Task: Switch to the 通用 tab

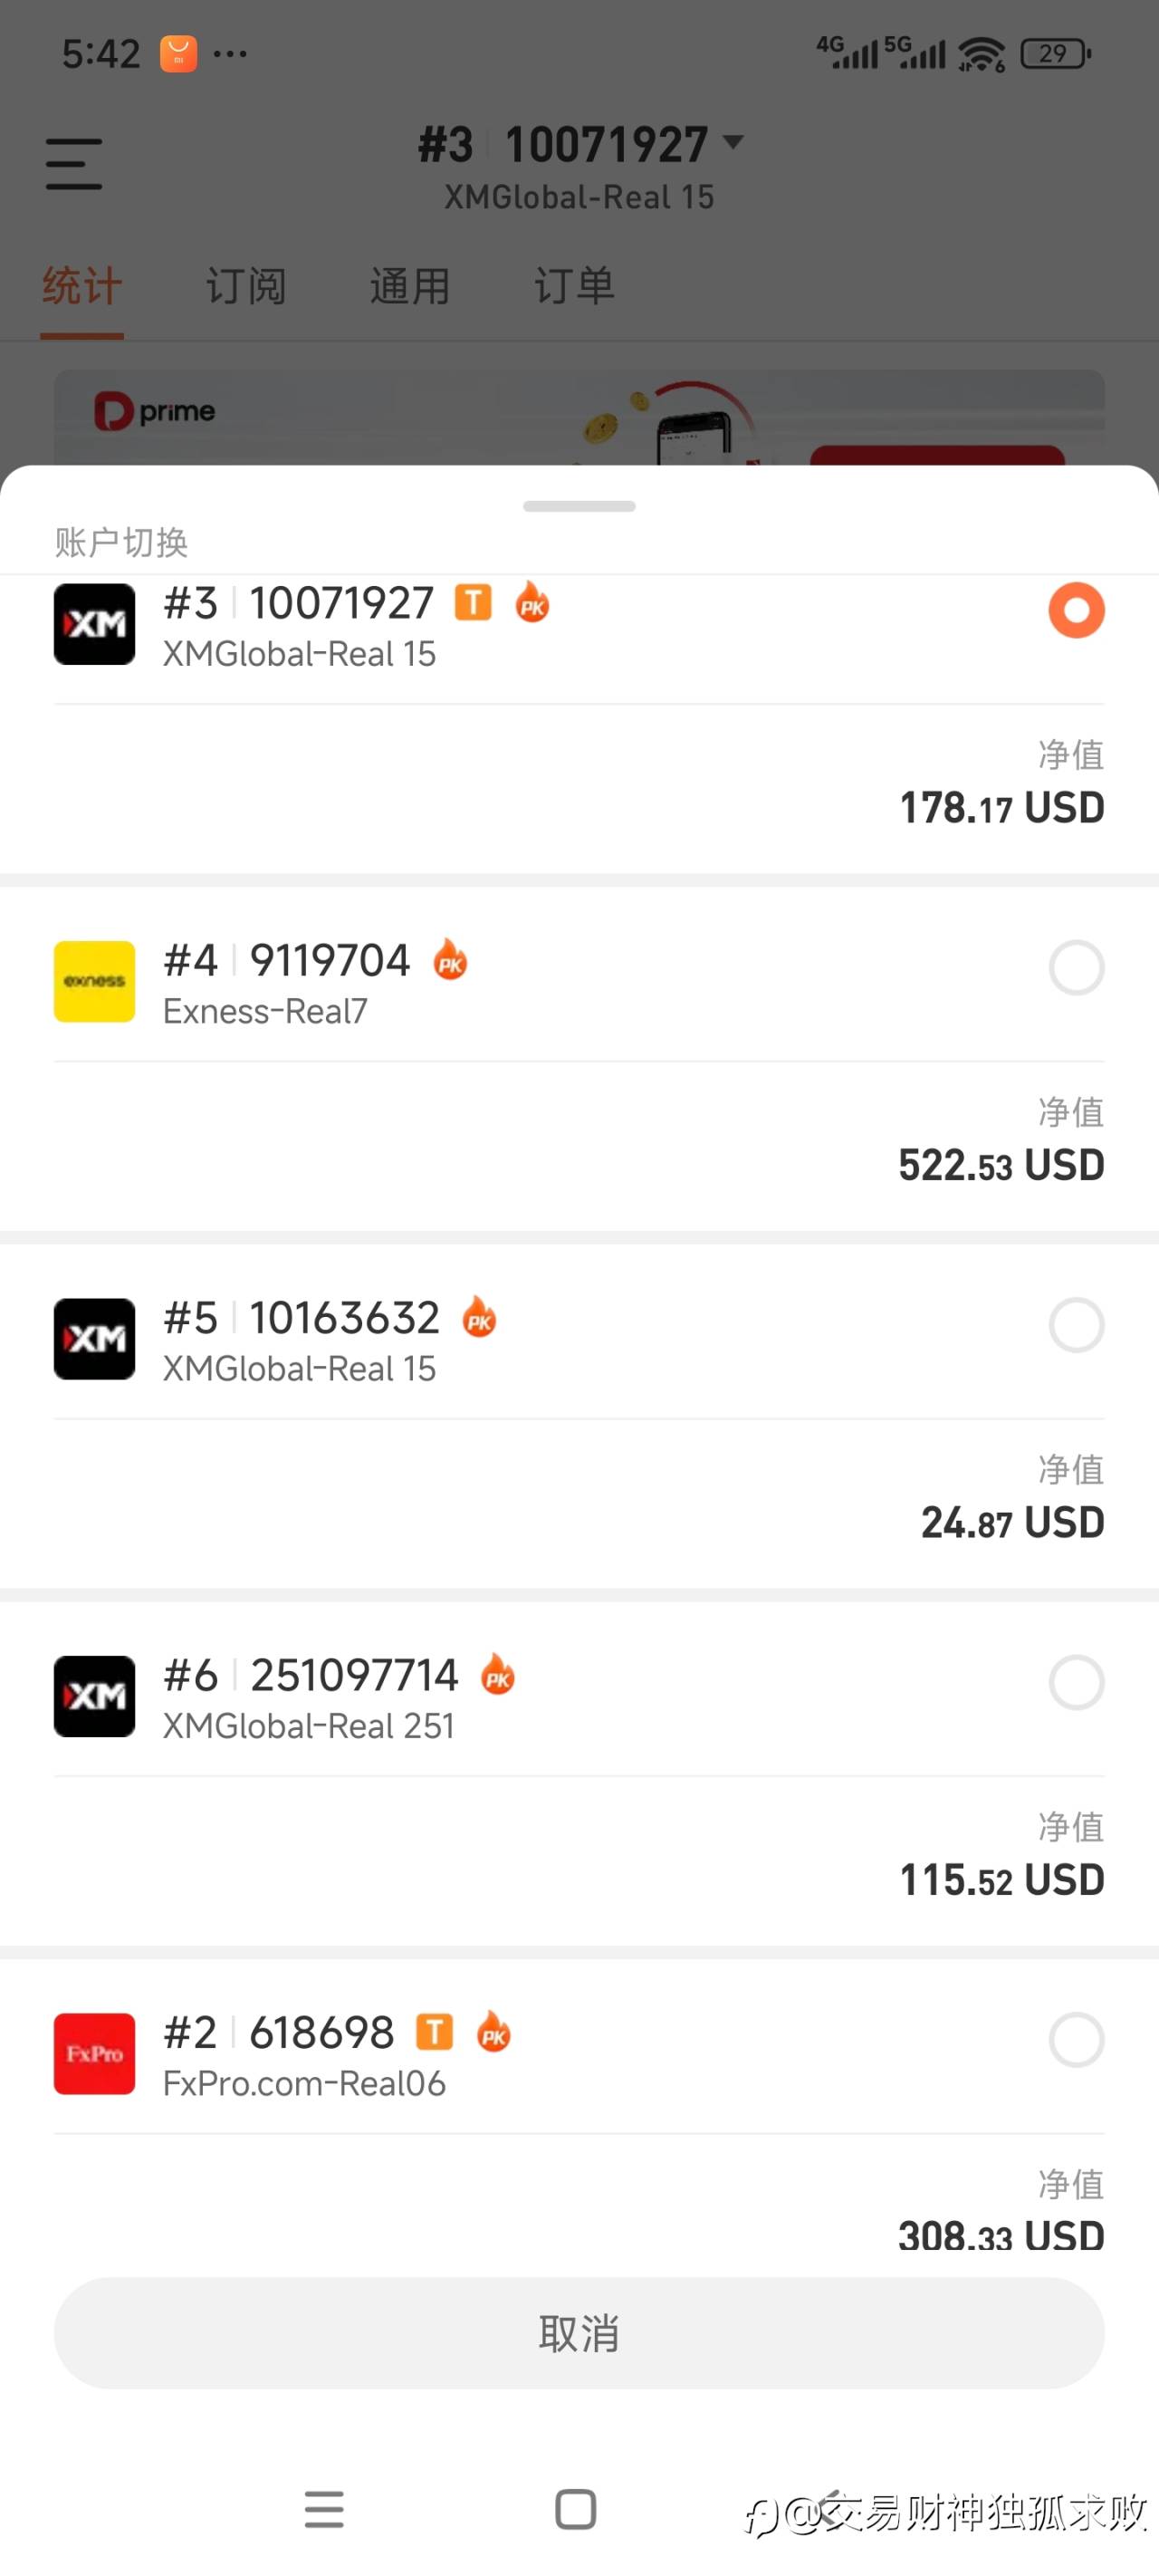Action: point(410,287)
